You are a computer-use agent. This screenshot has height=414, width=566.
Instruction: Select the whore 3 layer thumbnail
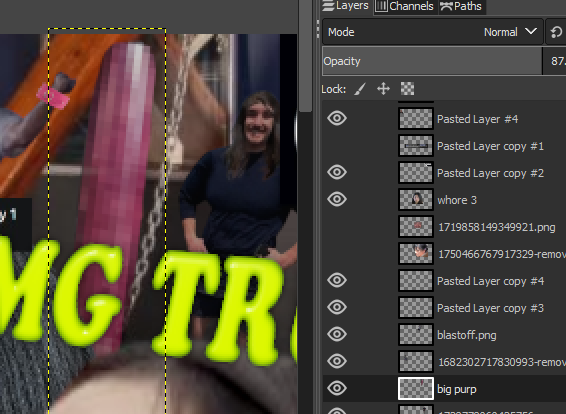tap(416, 200)
